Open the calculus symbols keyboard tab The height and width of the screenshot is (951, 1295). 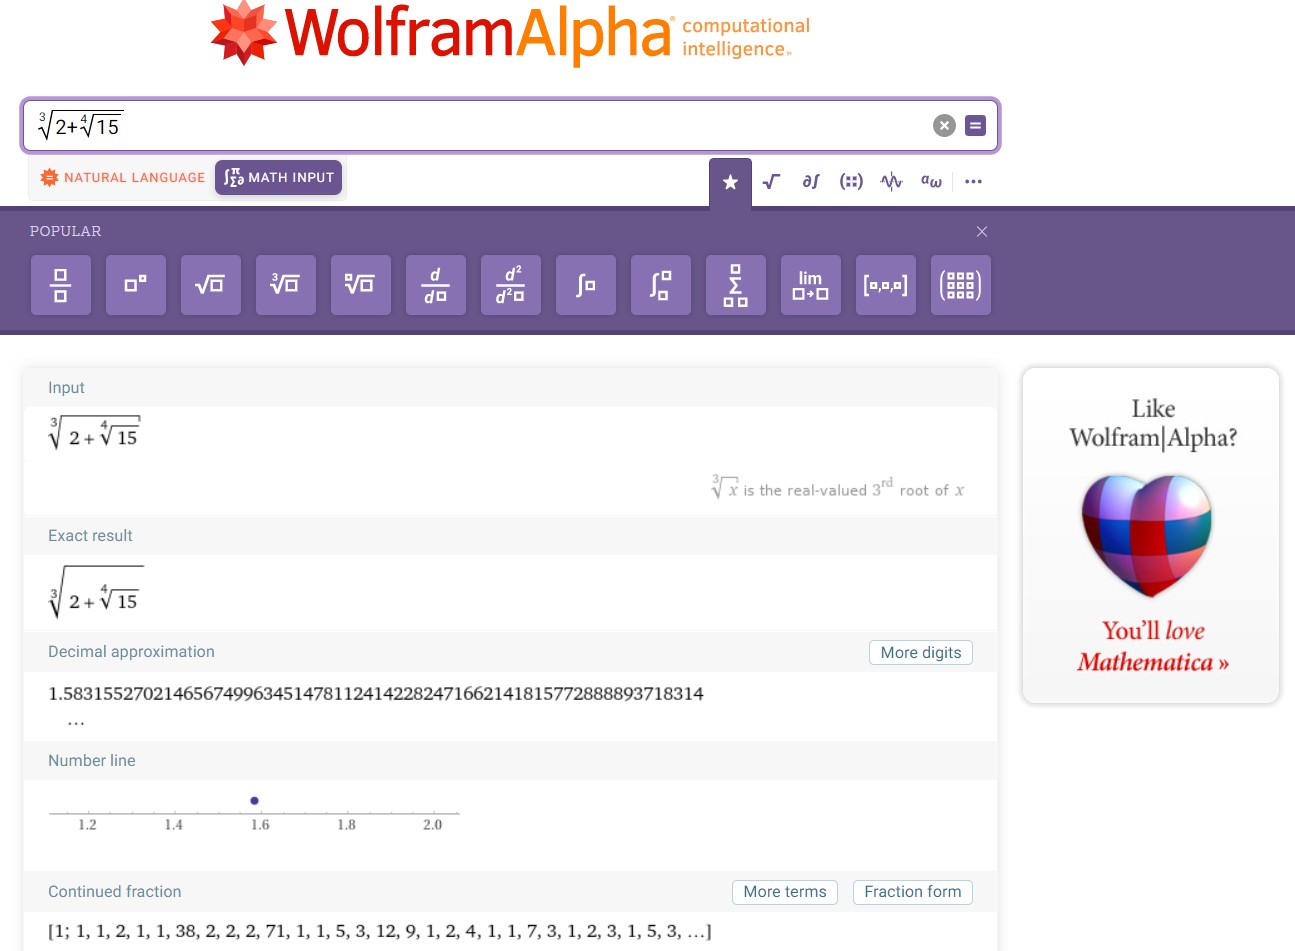click(811, 181)
